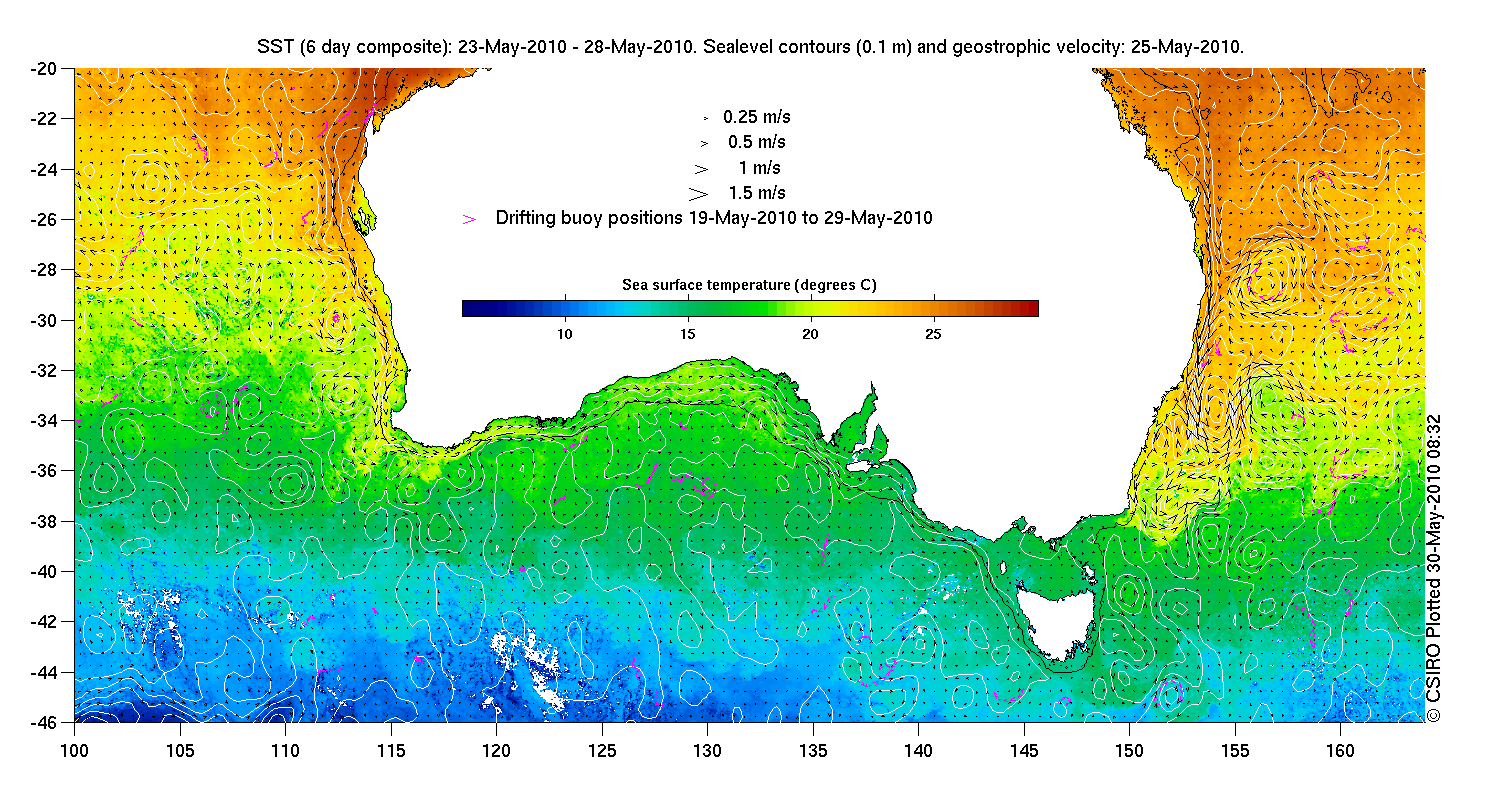Screen dimensions: 1500x790
Task: Click the colorbar tick label 15
Action: tap(687, 332)
